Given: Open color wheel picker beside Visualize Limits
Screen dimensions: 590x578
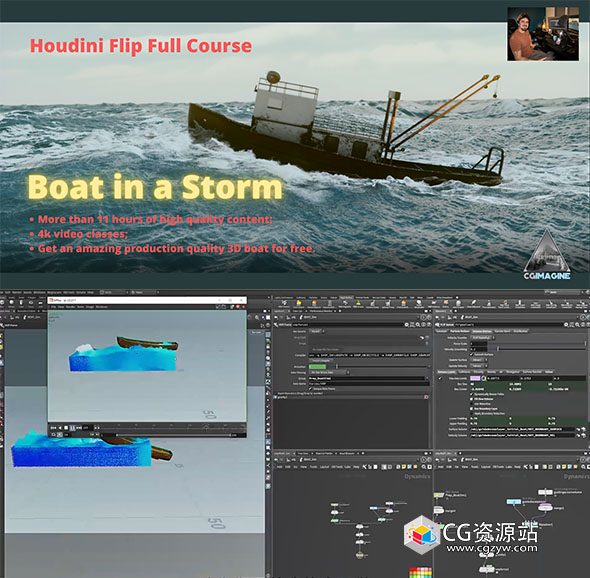Looking at the screenshot, I should tap(484, 378).
